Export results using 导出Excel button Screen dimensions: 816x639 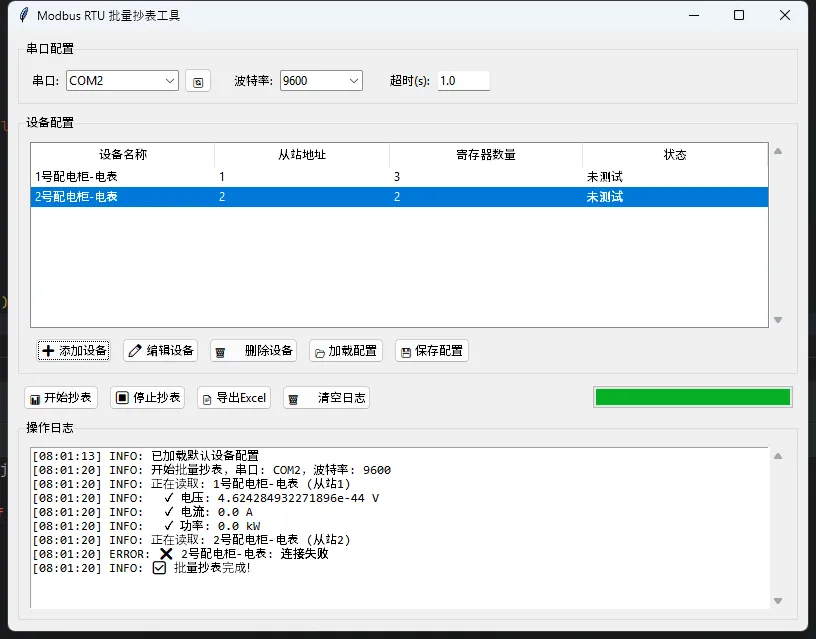(234, 398)
